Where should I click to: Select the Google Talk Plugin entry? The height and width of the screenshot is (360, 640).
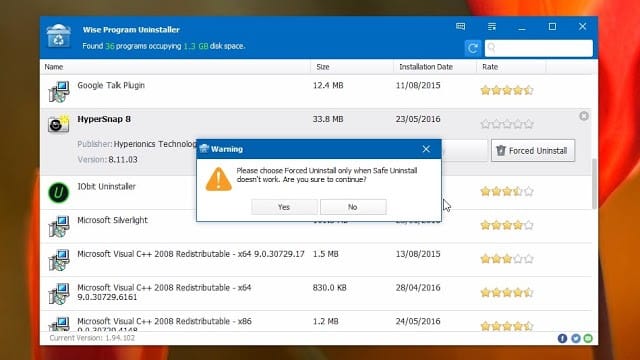click(316, 91)
